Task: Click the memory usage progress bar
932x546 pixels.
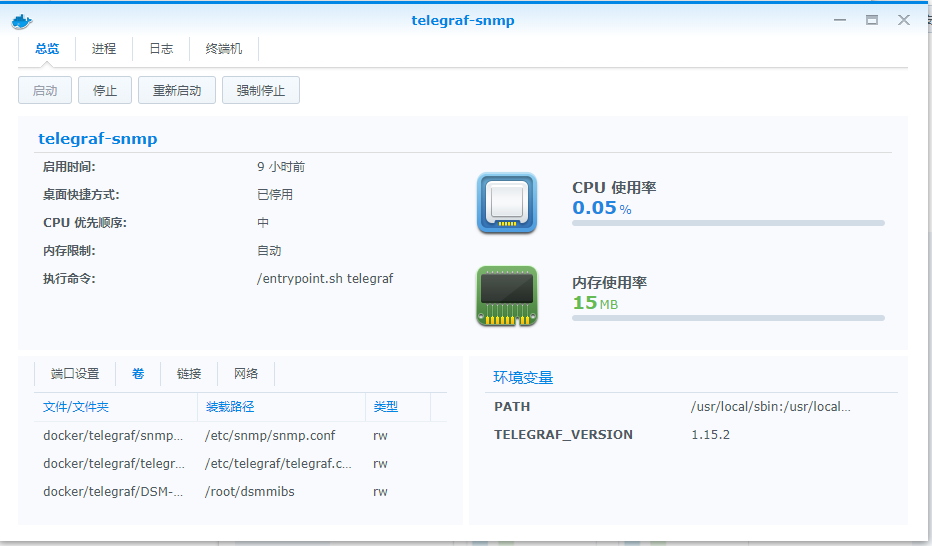Action: click(728, 318)
